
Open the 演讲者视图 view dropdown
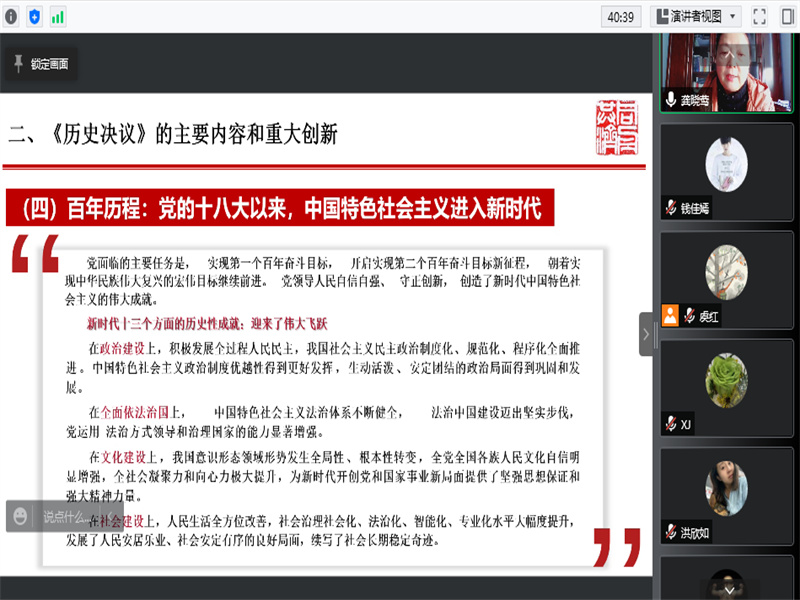695,16
